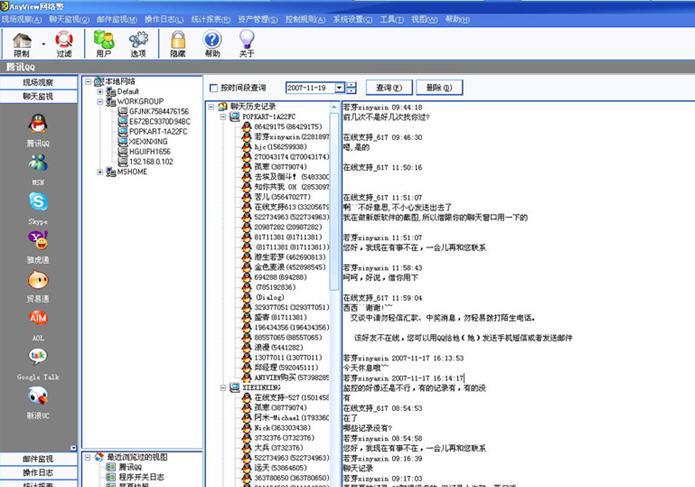695x487 pixels.
Task: Open the 工具 menu
Action: (391, 19)
